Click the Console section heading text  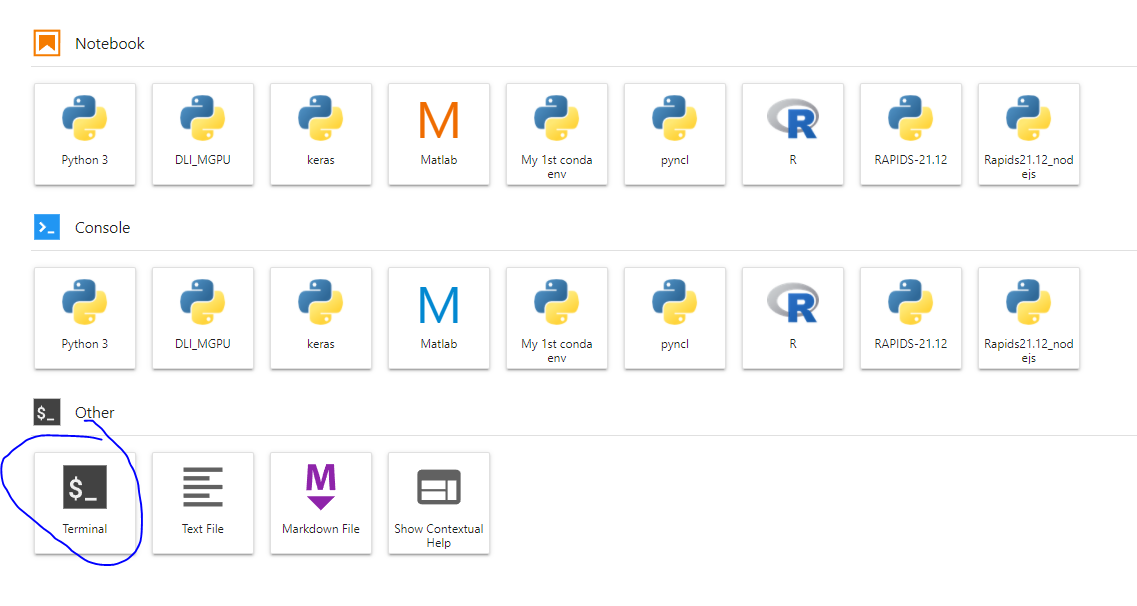point(102,228)
